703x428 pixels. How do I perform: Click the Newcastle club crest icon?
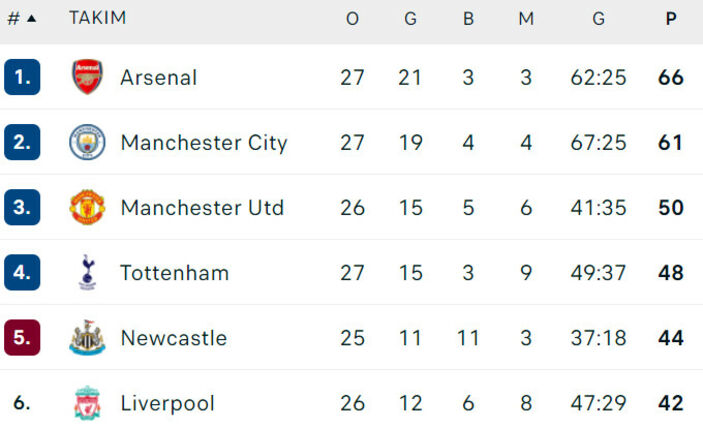[87, 338]
